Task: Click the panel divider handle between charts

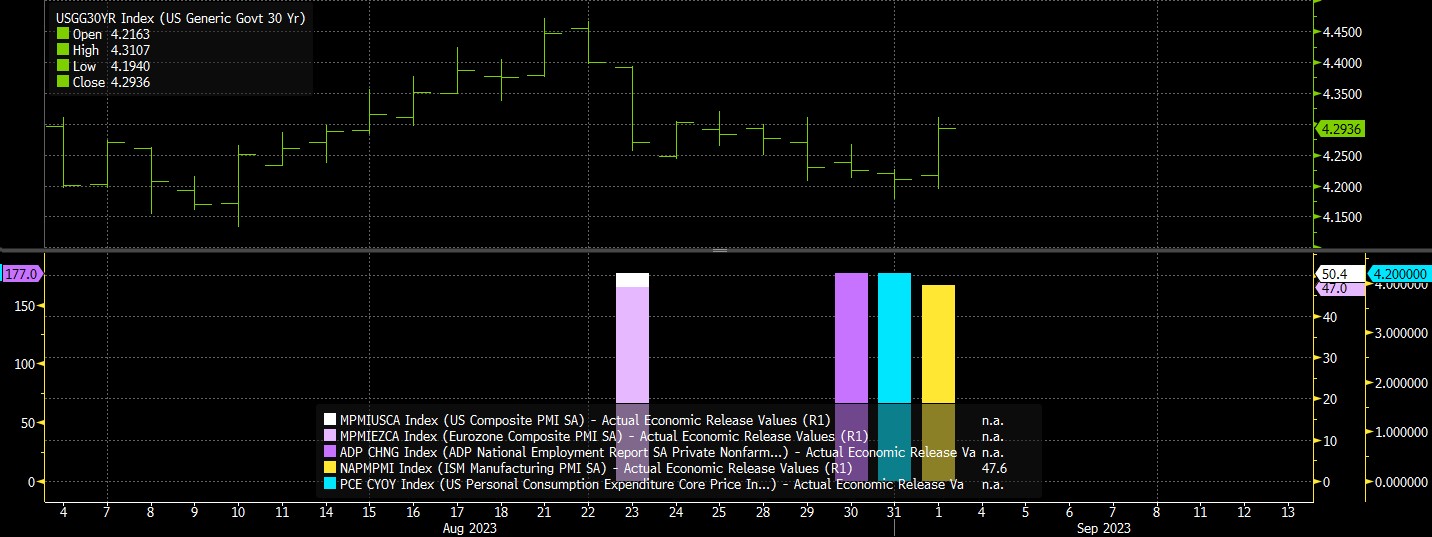Action: tap(720, 250)
